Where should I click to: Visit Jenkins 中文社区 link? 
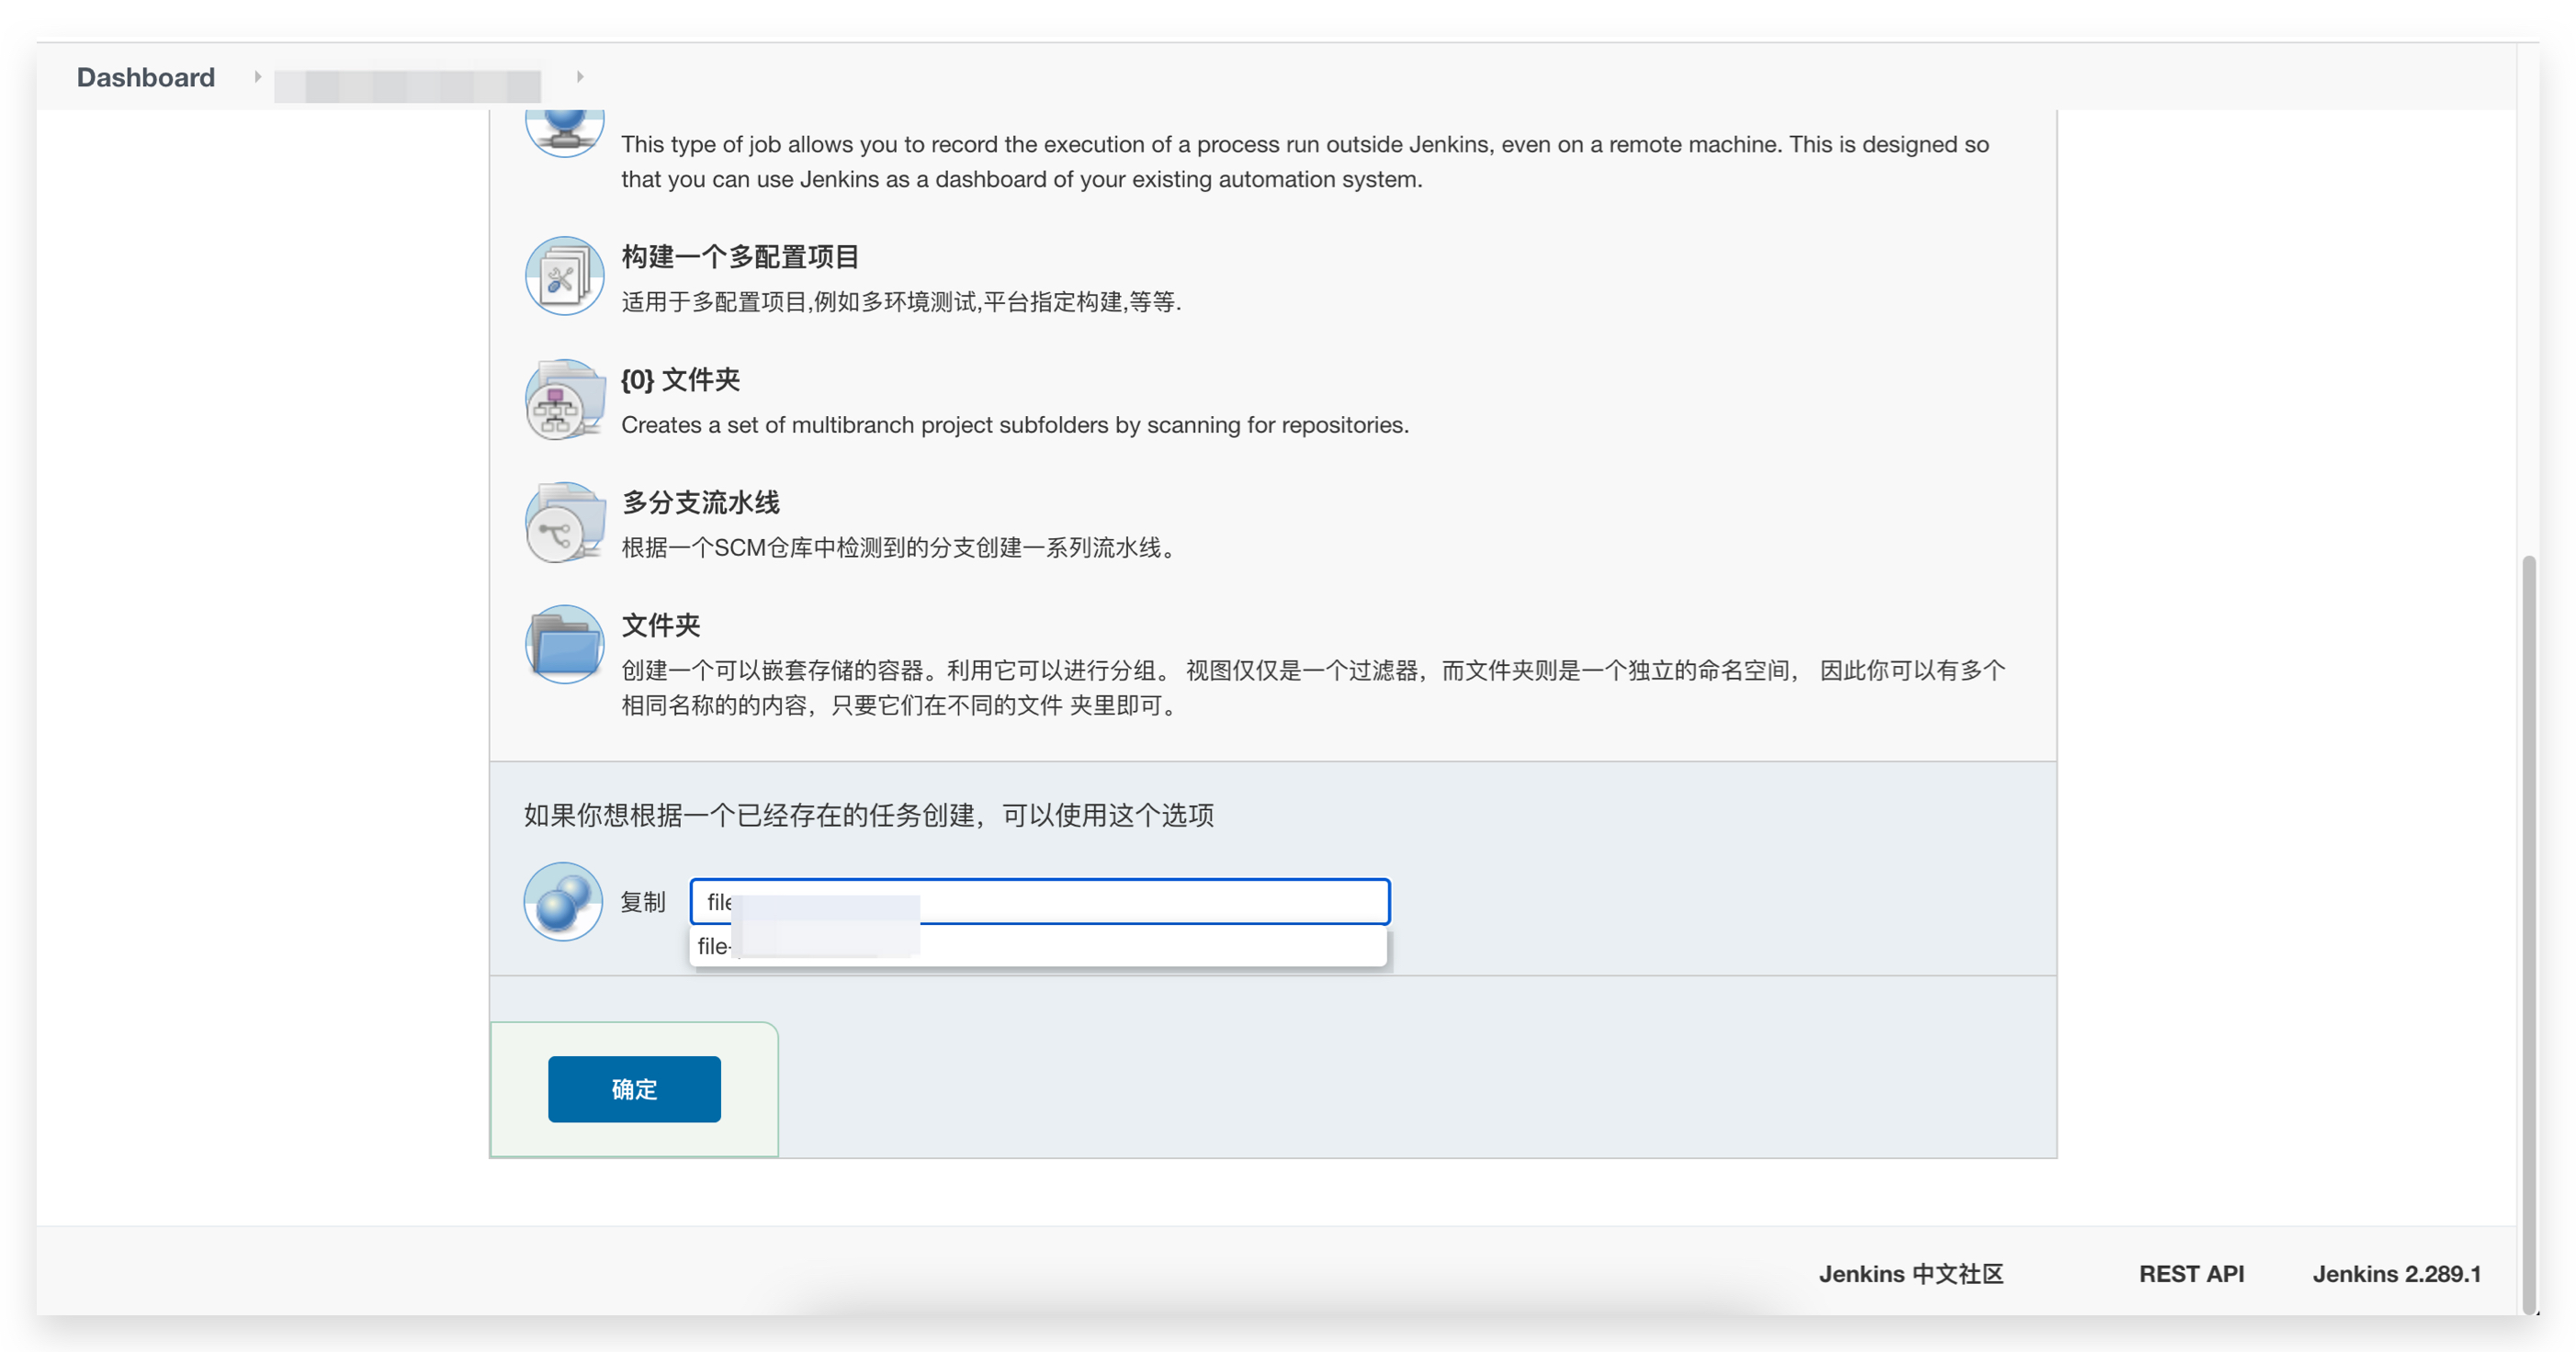tap(1910, 1273)
